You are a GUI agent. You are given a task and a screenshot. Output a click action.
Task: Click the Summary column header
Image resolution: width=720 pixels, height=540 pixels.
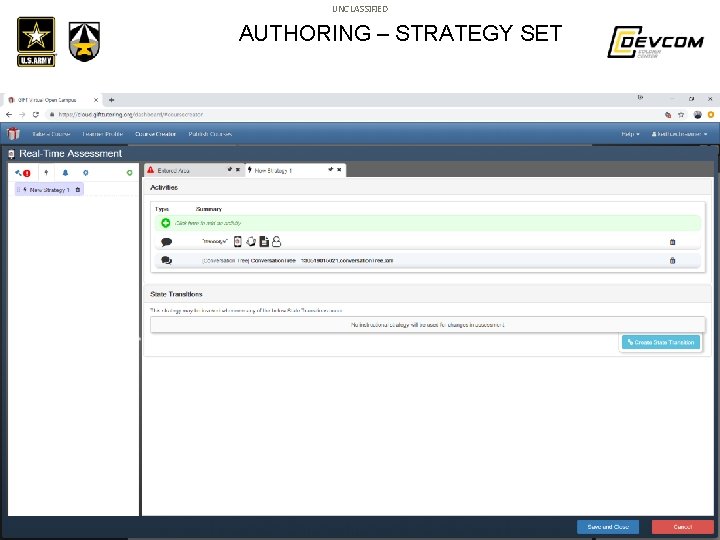[x=209, y=209]
